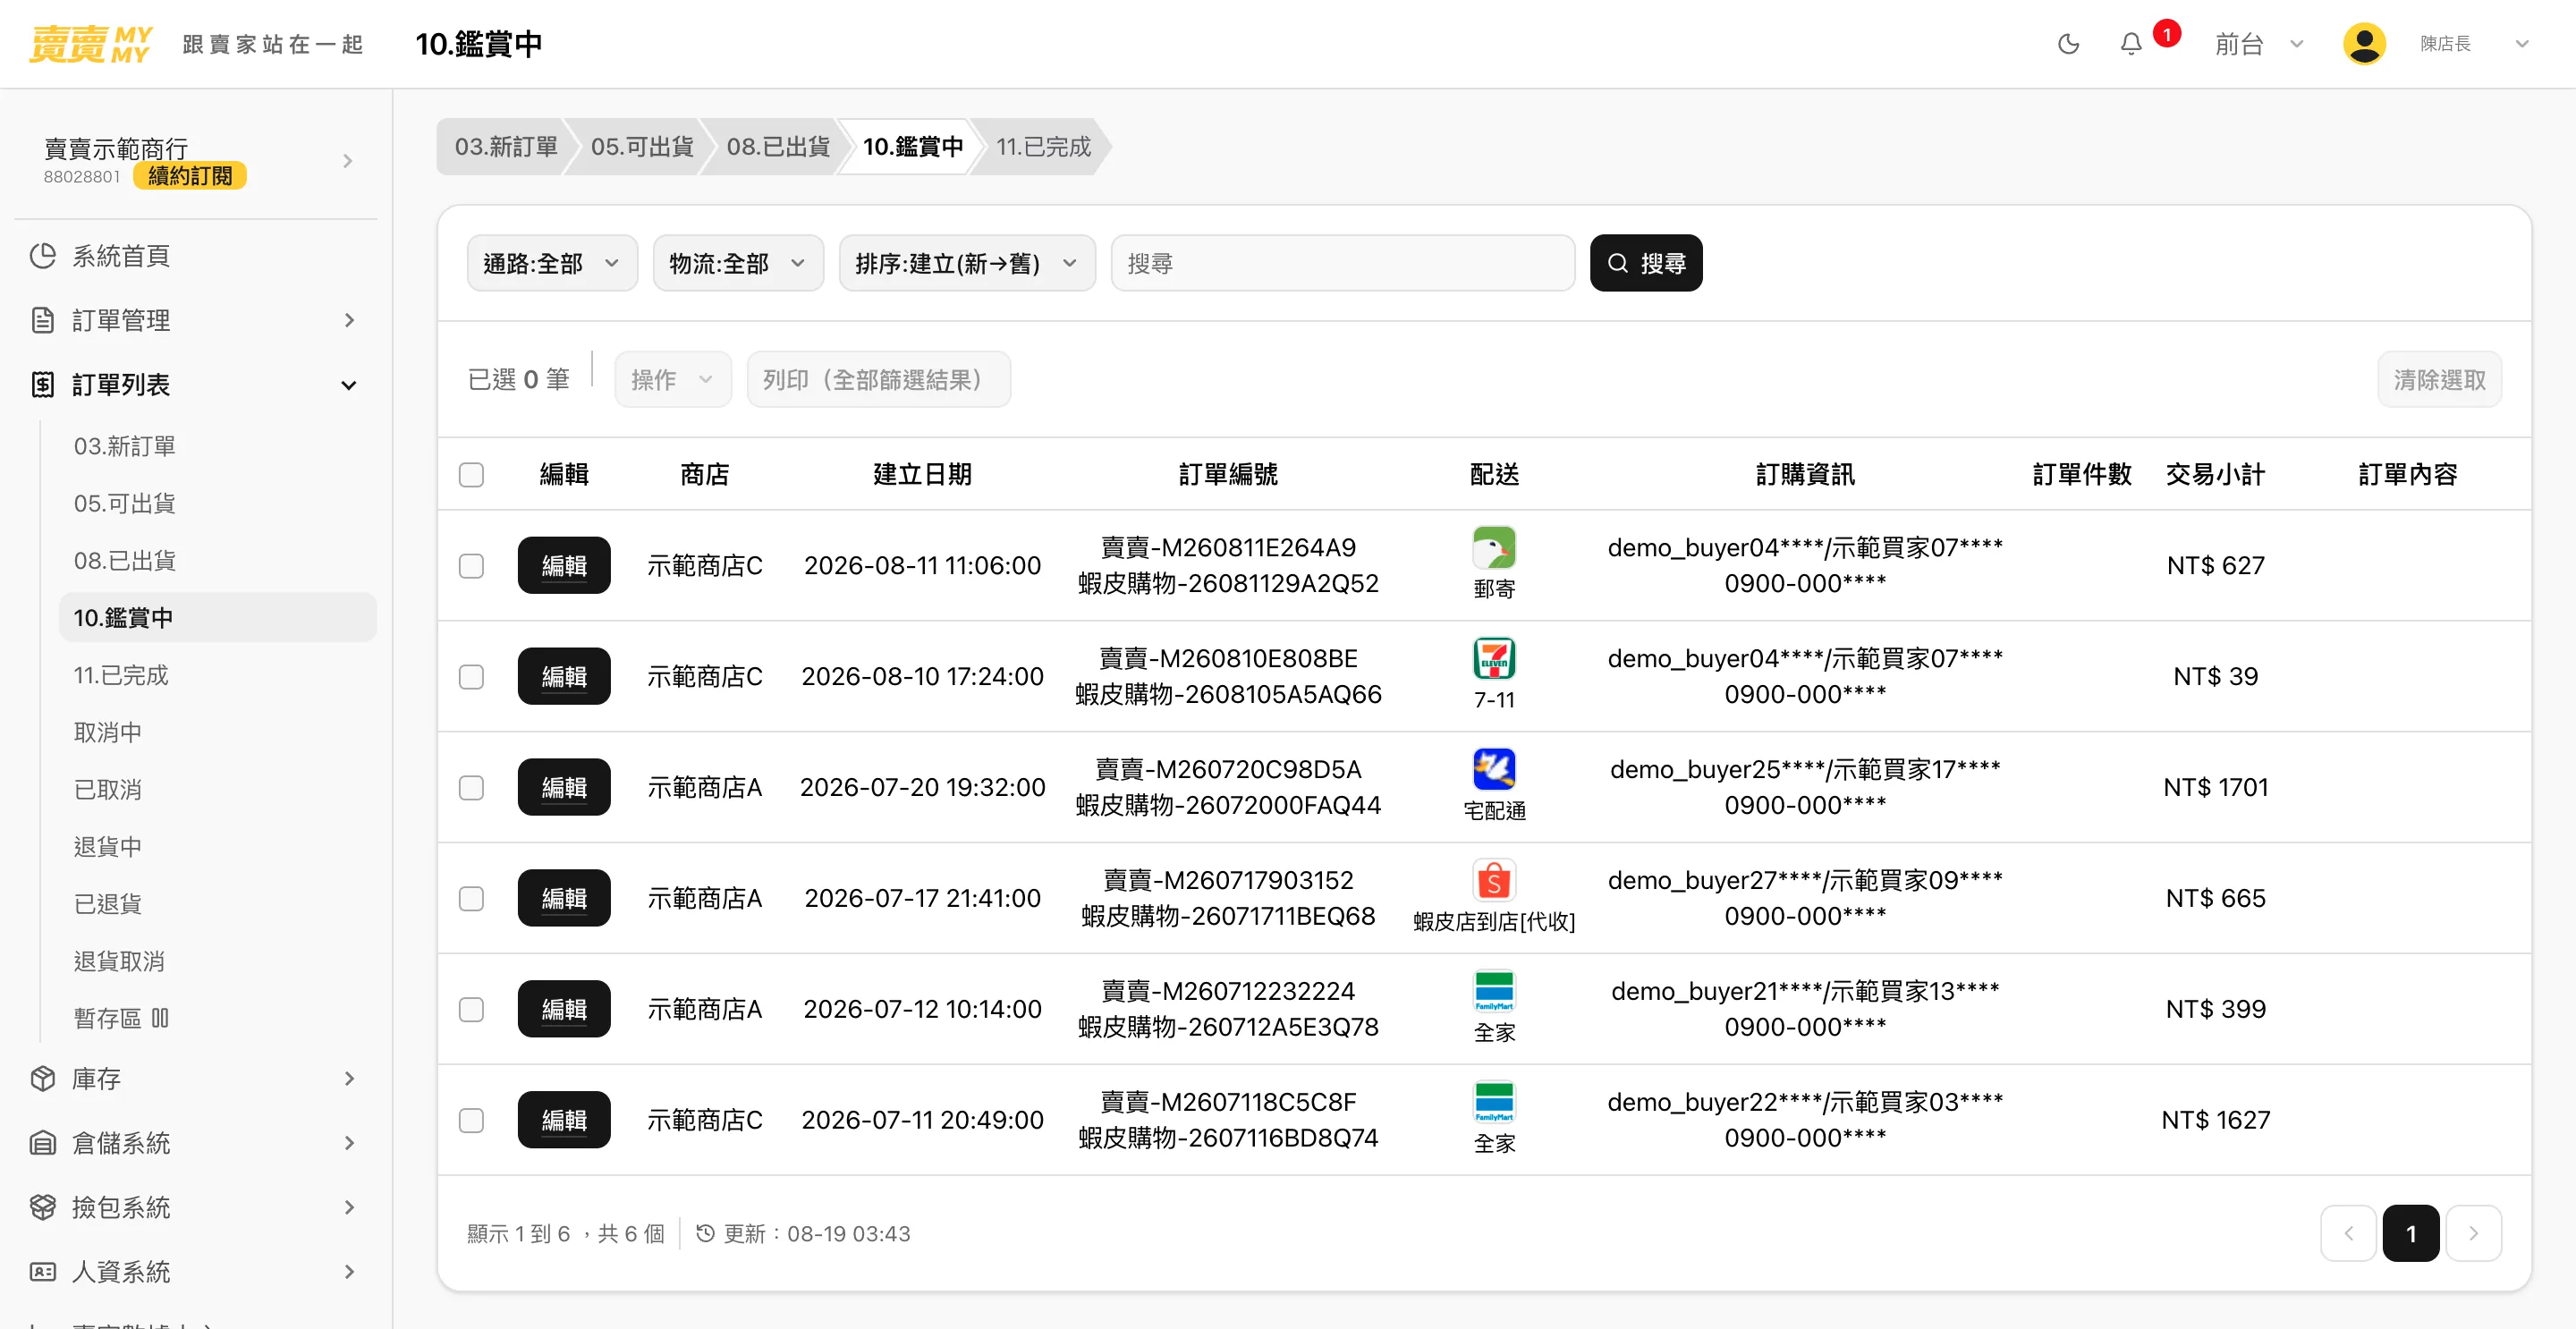2576x1329 pixels.
Task: Click 全家 icon for order M260712232224
Action: (x=1494, y=992)
